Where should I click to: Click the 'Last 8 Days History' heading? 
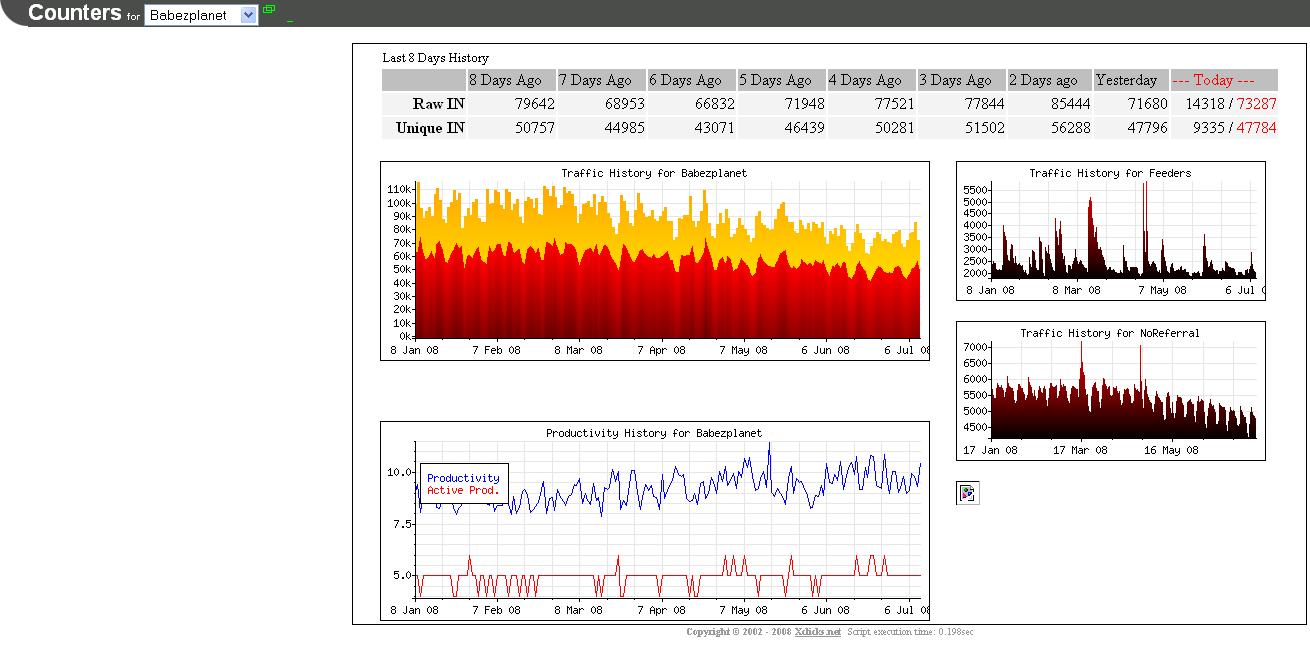(436, 58)
